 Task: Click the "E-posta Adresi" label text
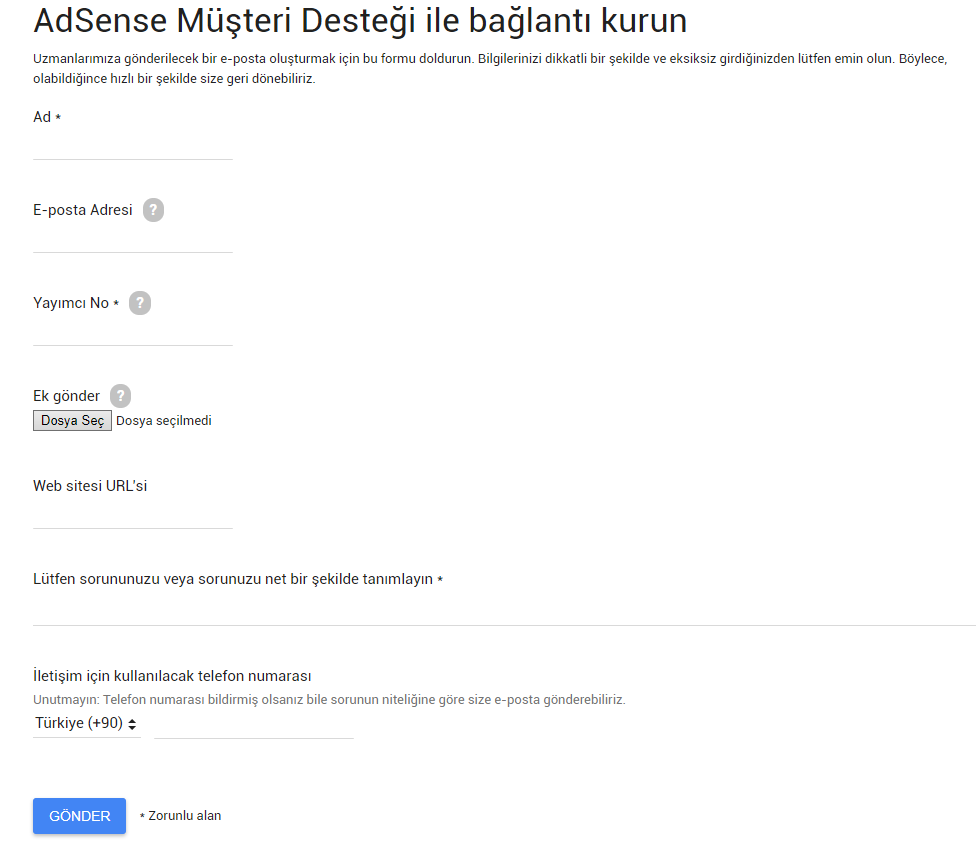click(83, 210)
